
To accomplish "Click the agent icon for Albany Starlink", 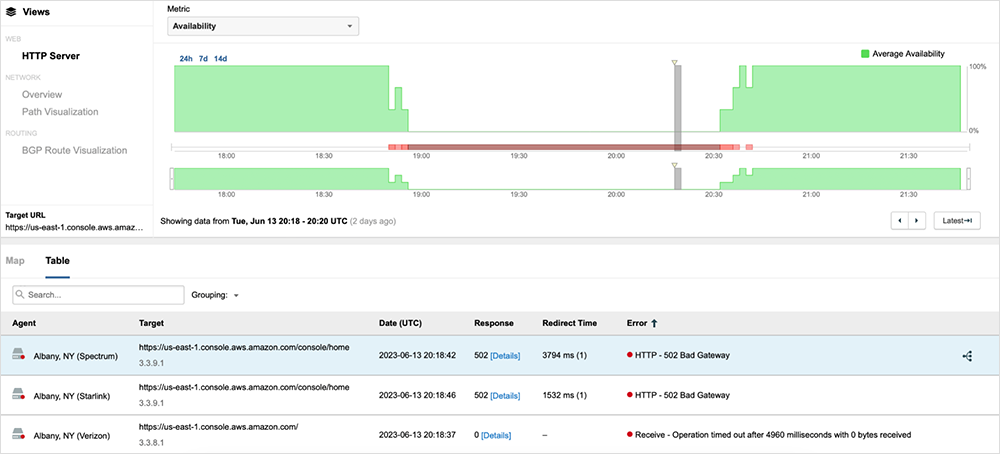I will click(x=19, y=395).
